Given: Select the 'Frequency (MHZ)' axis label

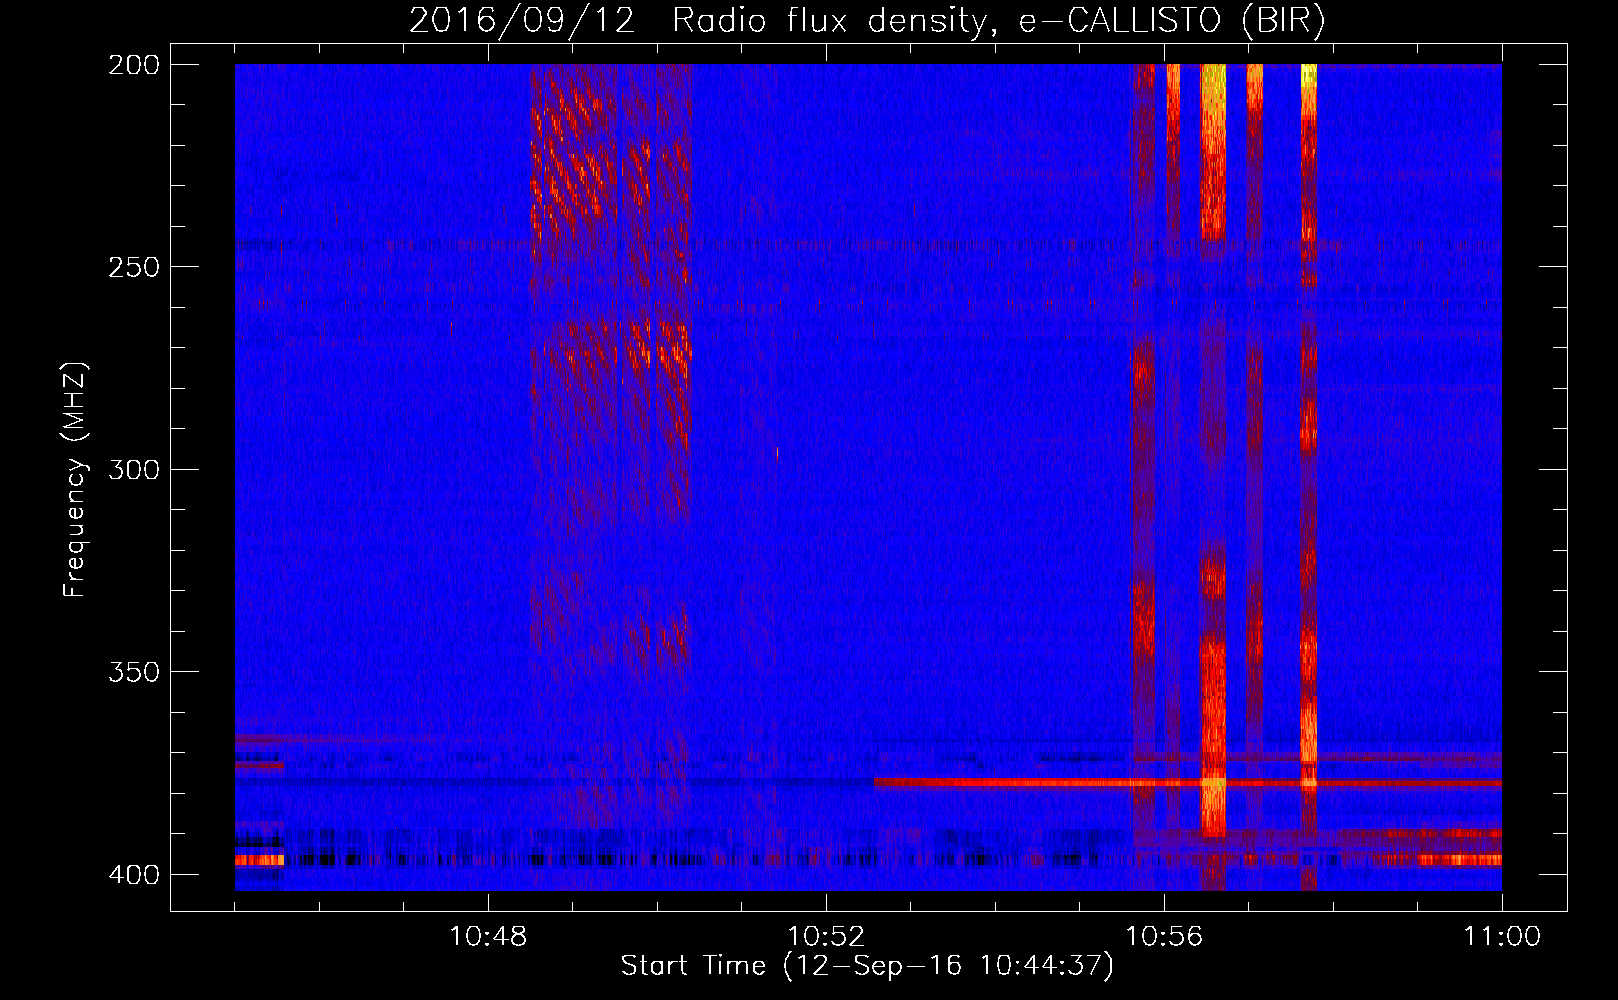Looking at the screenshot, I should (x=75, y=480).
